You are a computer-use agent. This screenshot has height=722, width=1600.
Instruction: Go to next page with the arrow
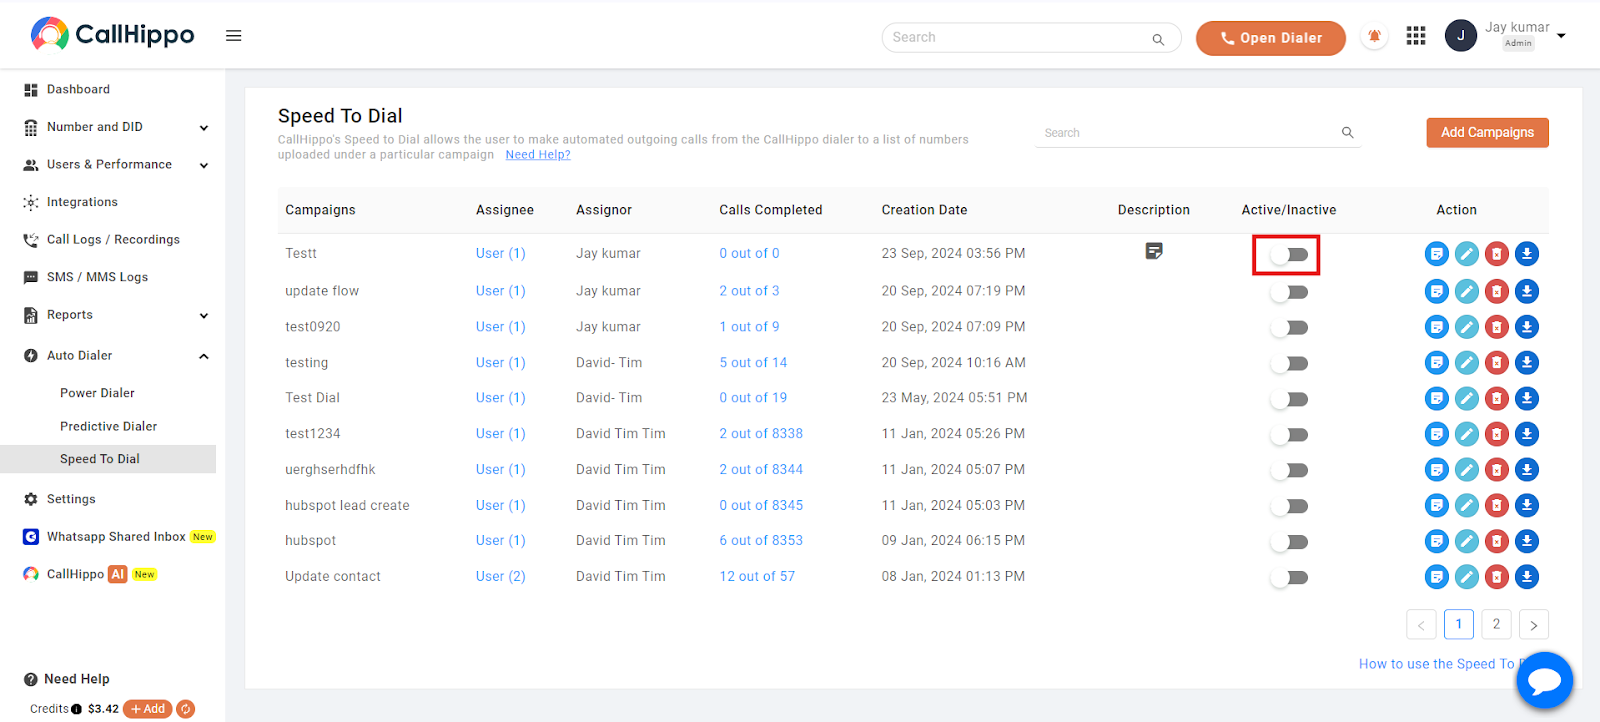pyautogui.click(x=1533, y=625)
